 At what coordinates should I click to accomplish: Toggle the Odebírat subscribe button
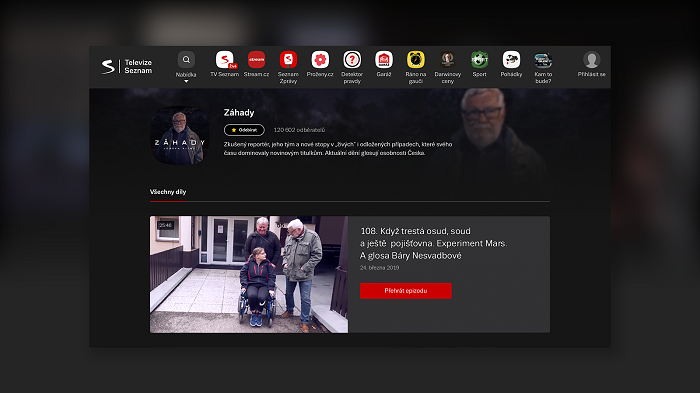click(x=244, y=130)
